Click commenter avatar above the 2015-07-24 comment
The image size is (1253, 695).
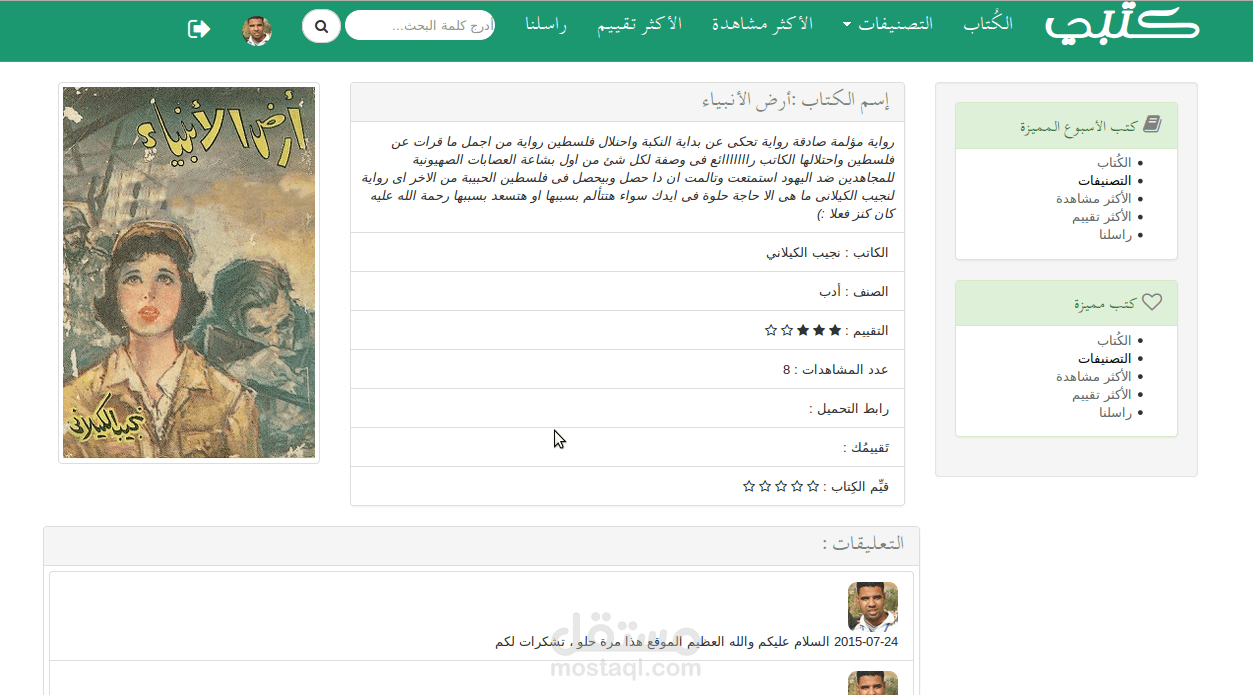pos(873,607)
